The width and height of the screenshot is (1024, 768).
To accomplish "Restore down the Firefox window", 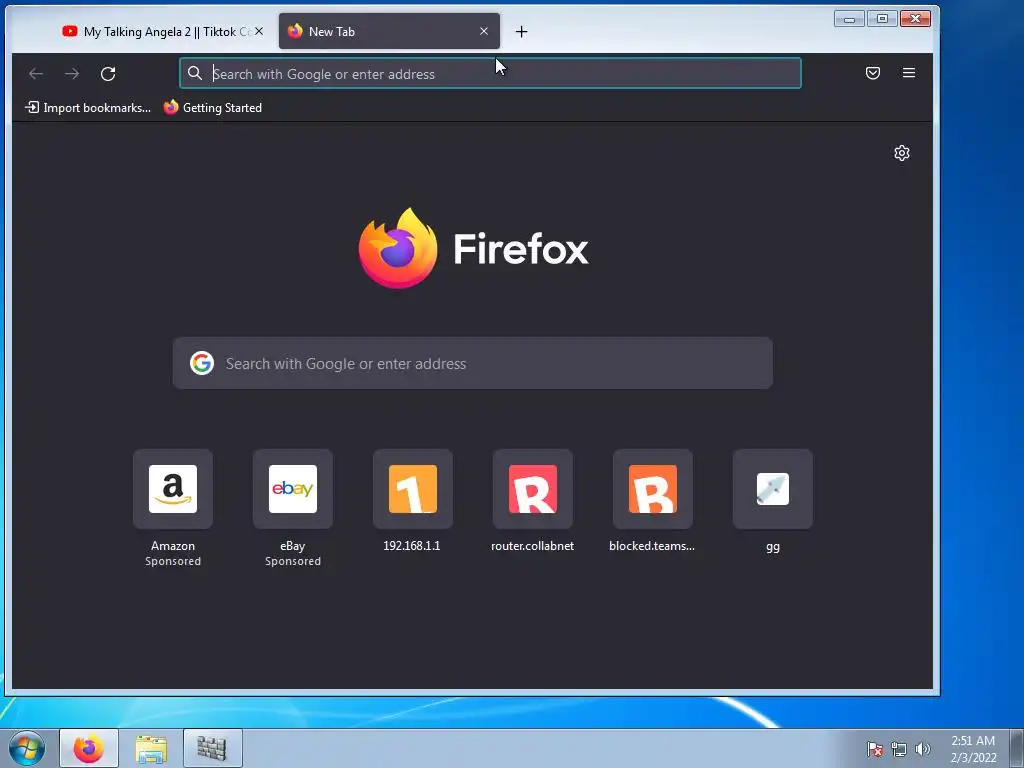I will (882, 19).
